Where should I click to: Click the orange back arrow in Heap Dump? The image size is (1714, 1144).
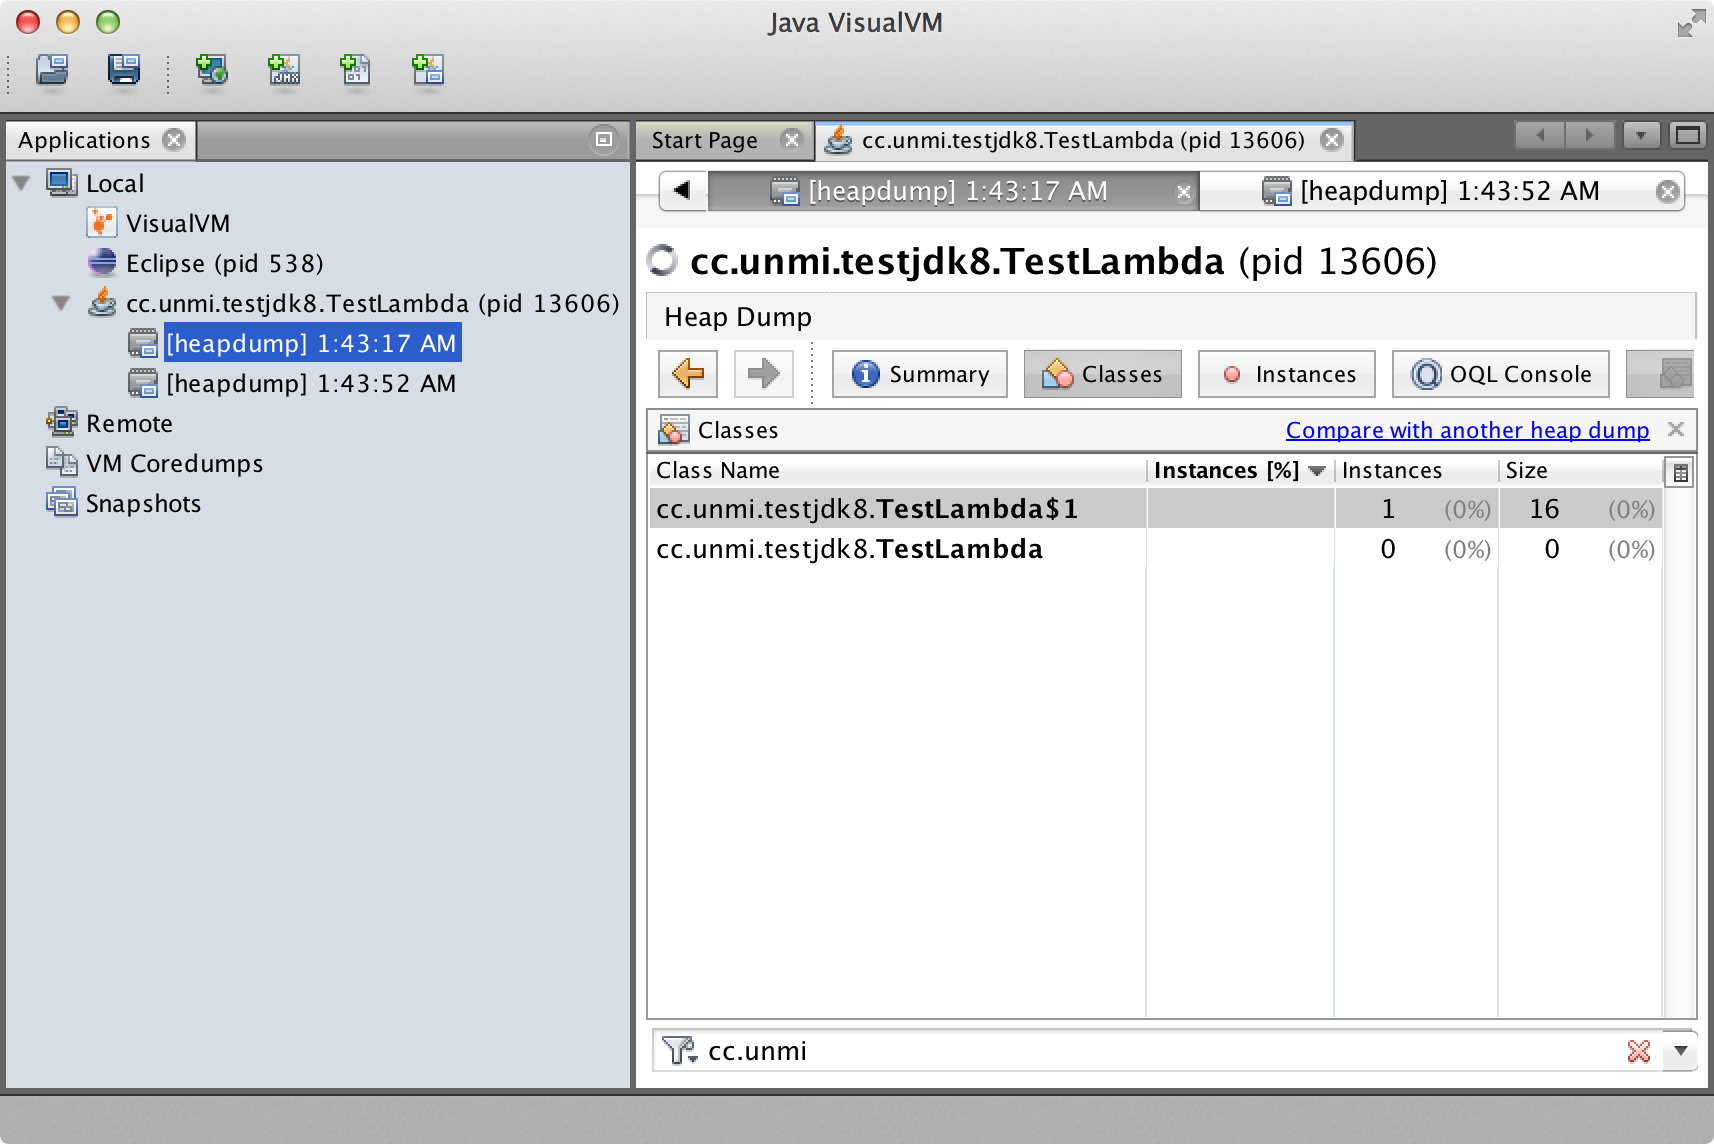tap(688, 374)
